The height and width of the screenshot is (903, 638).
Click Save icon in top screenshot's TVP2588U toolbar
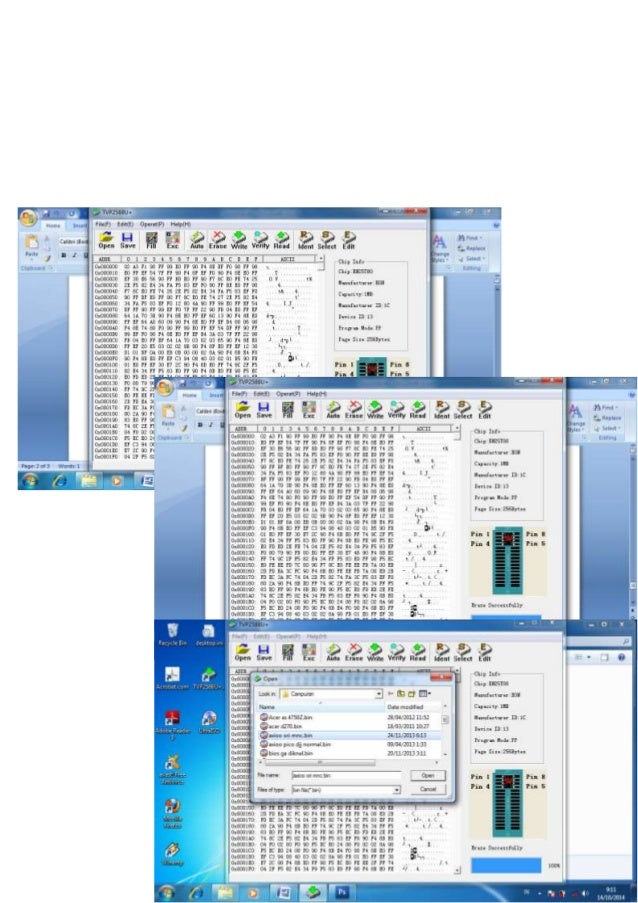coord(128,240)
